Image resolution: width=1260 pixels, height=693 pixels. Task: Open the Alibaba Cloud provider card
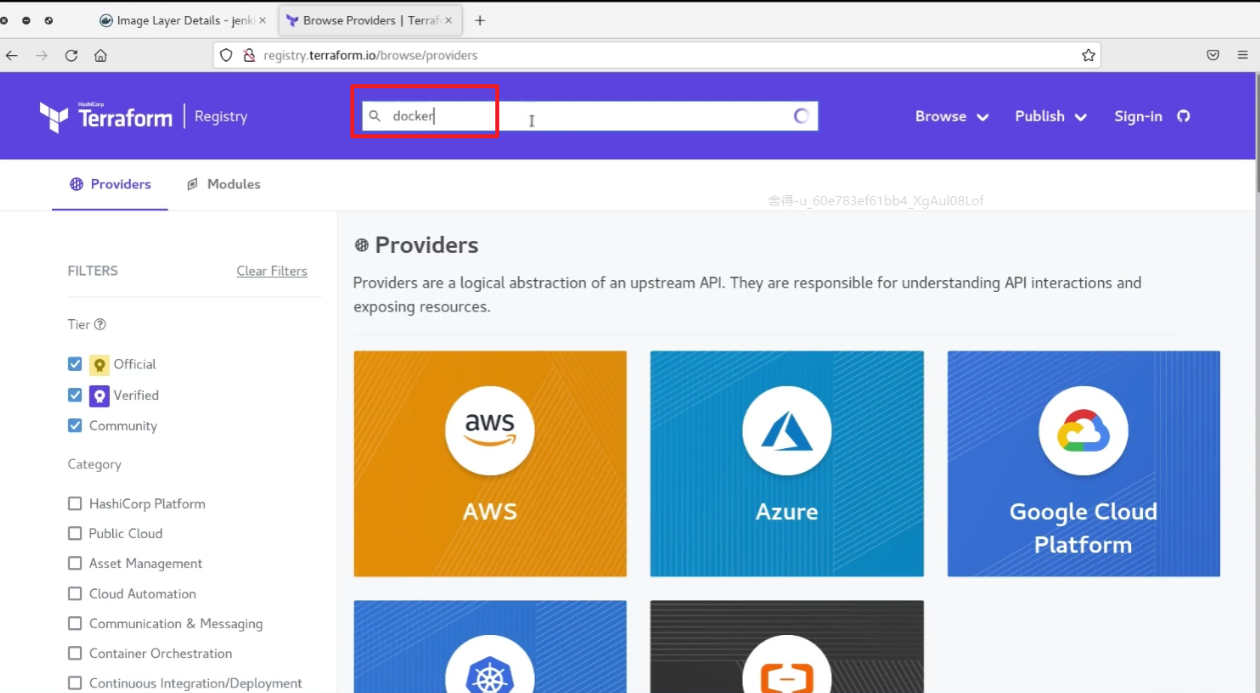787,647
